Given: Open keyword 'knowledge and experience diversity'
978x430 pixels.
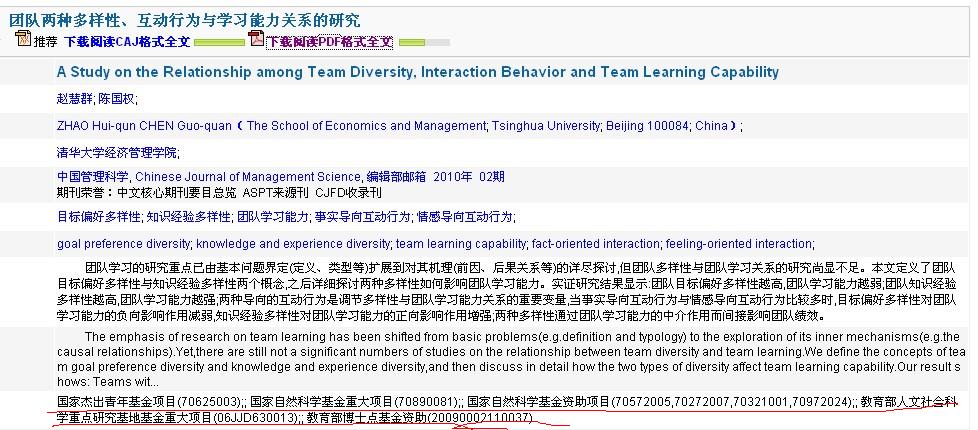Looking at the screenshot, I should point(293,243).
